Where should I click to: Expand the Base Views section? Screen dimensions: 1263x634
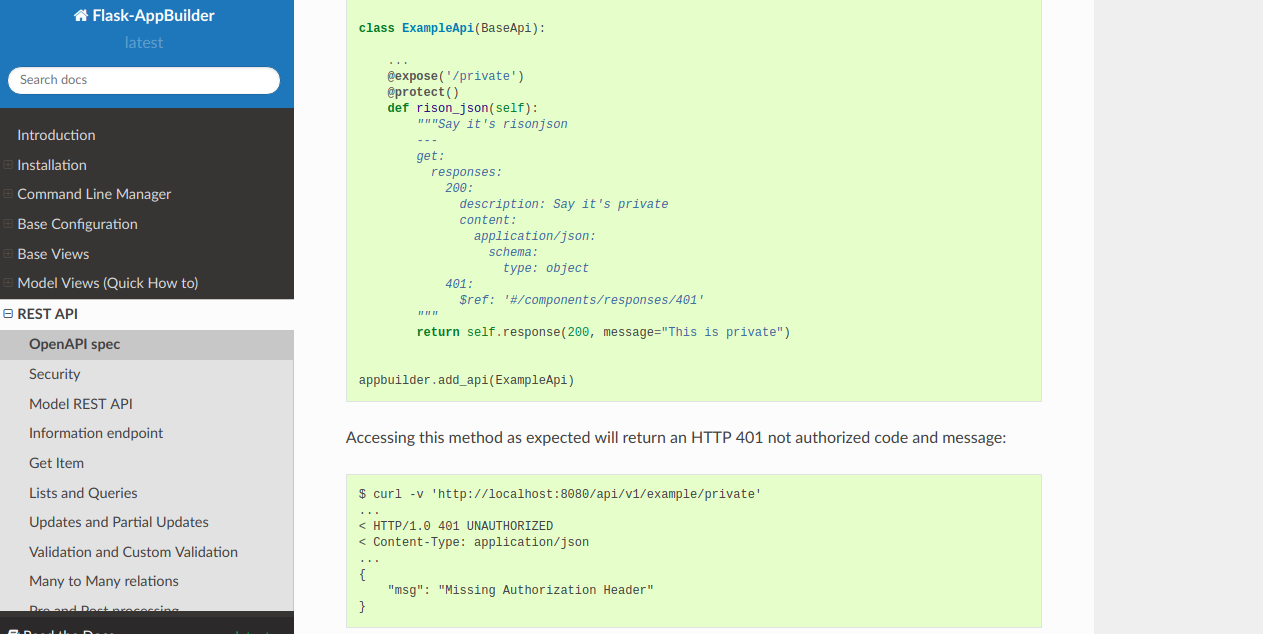coord(8,254)
